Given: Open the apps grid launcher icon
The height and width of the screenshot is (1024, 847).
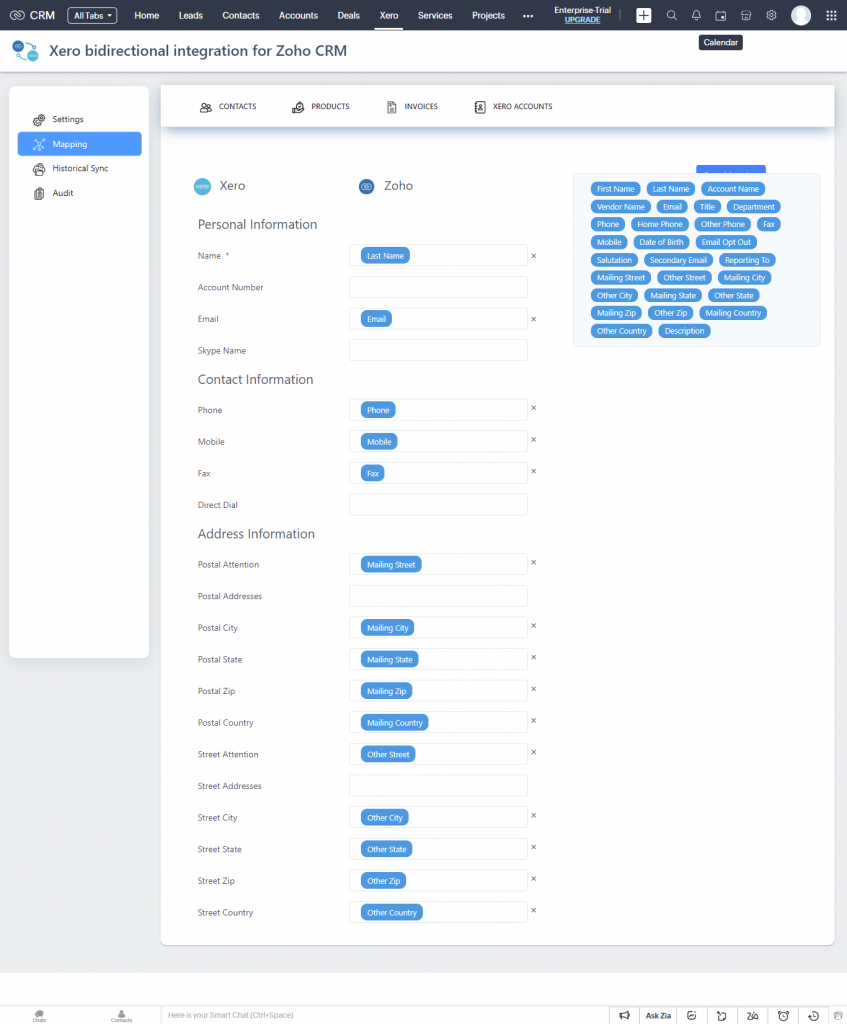Looking at the screenshot, I should tap(831, 16).
